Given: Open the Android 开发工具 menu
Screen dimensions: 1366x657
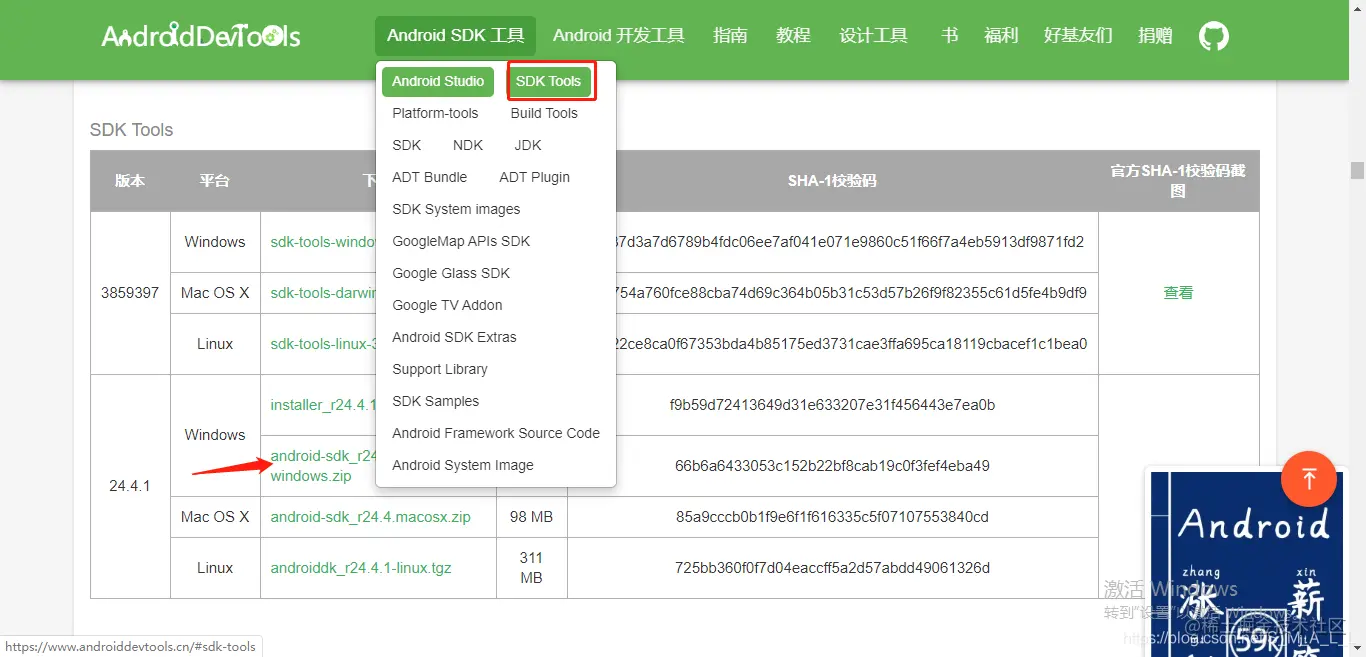Looking at the screenshot, I should click(x=619, y=36).
